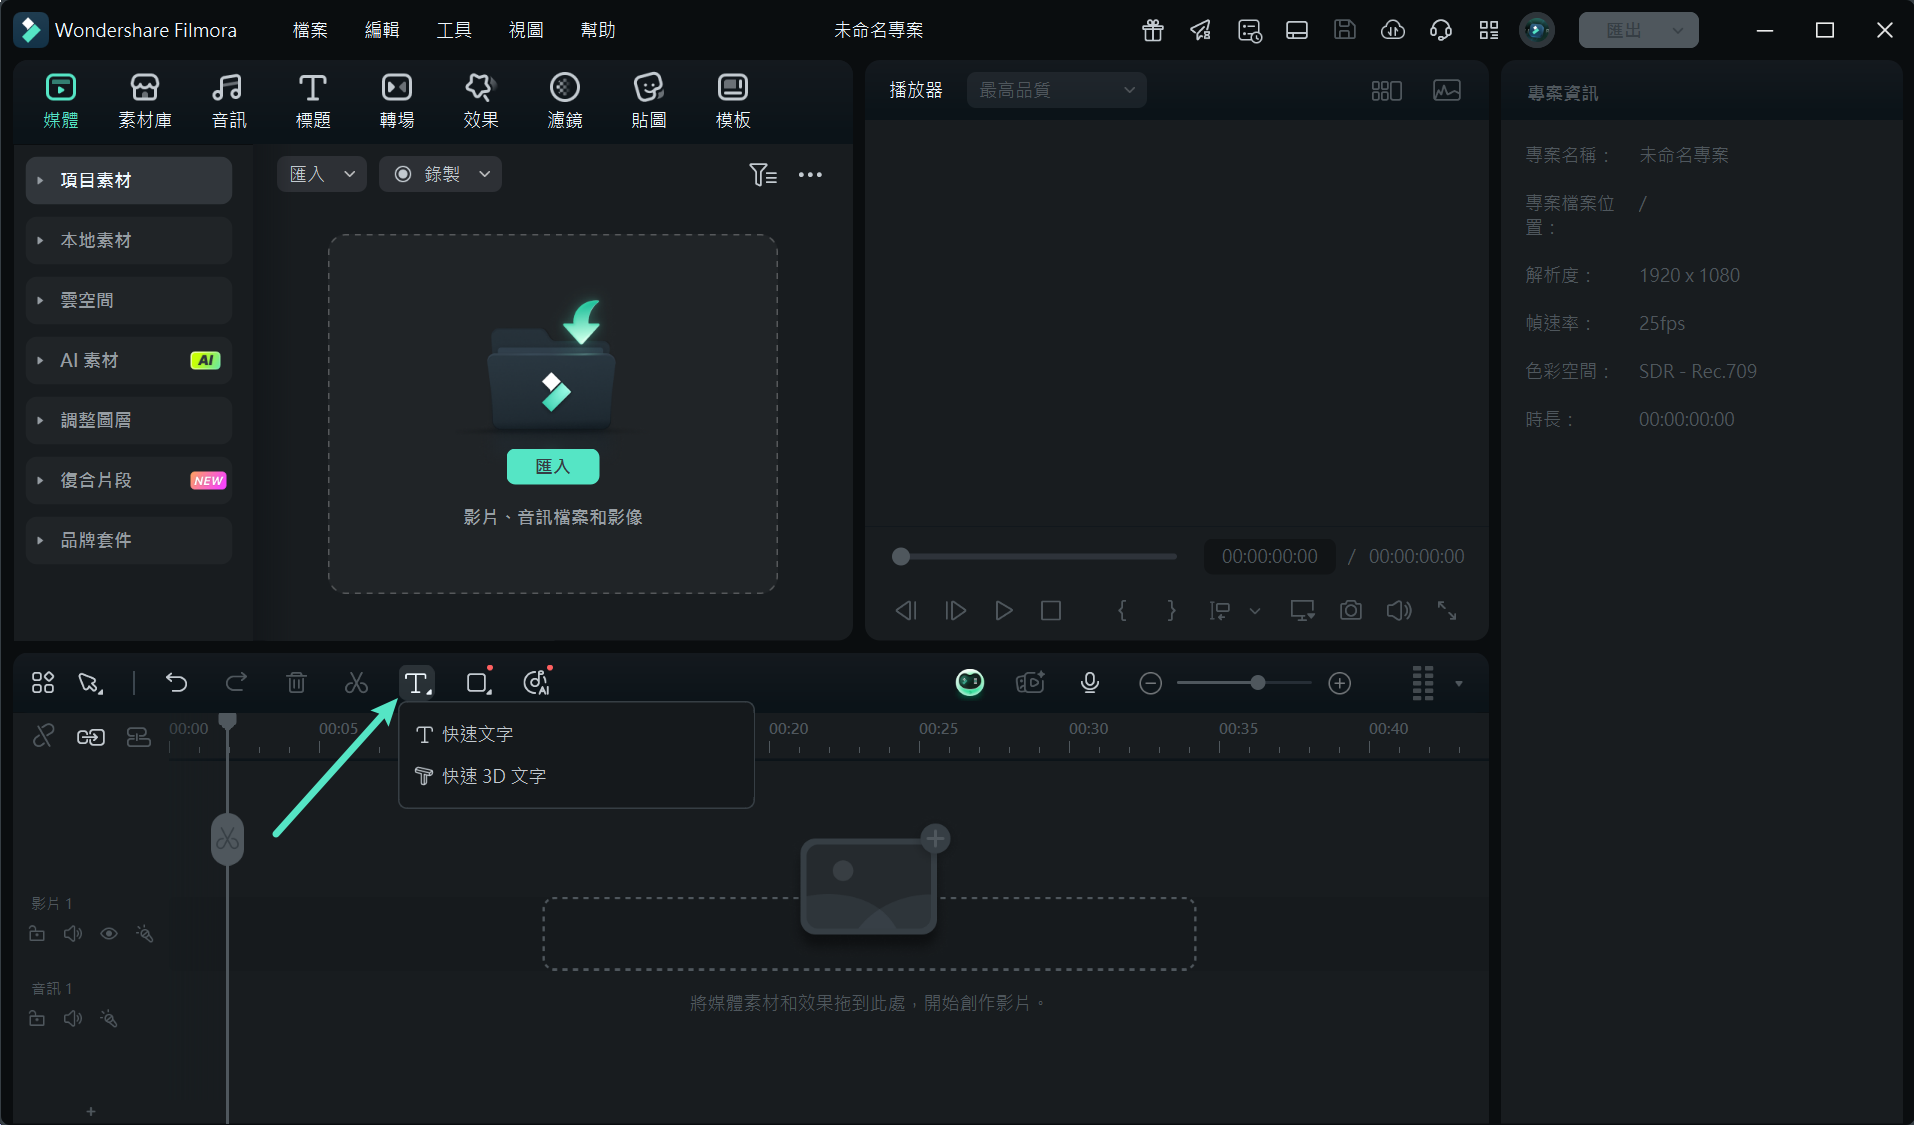This screenshot has height=1125, width=1914.
Task: Open the 媒體 media tab
Action: tap(61, 101)
